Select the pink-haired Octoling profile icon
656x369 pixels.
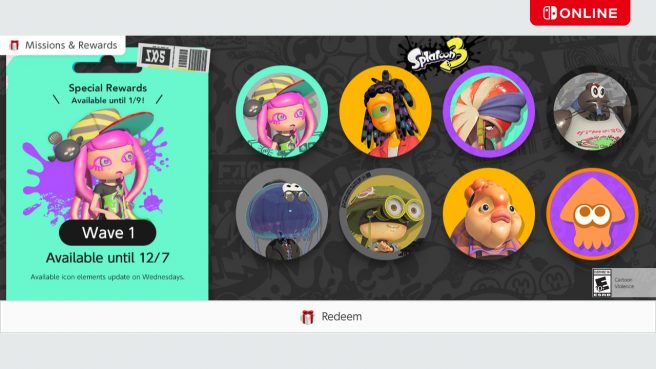click(282, 111)
